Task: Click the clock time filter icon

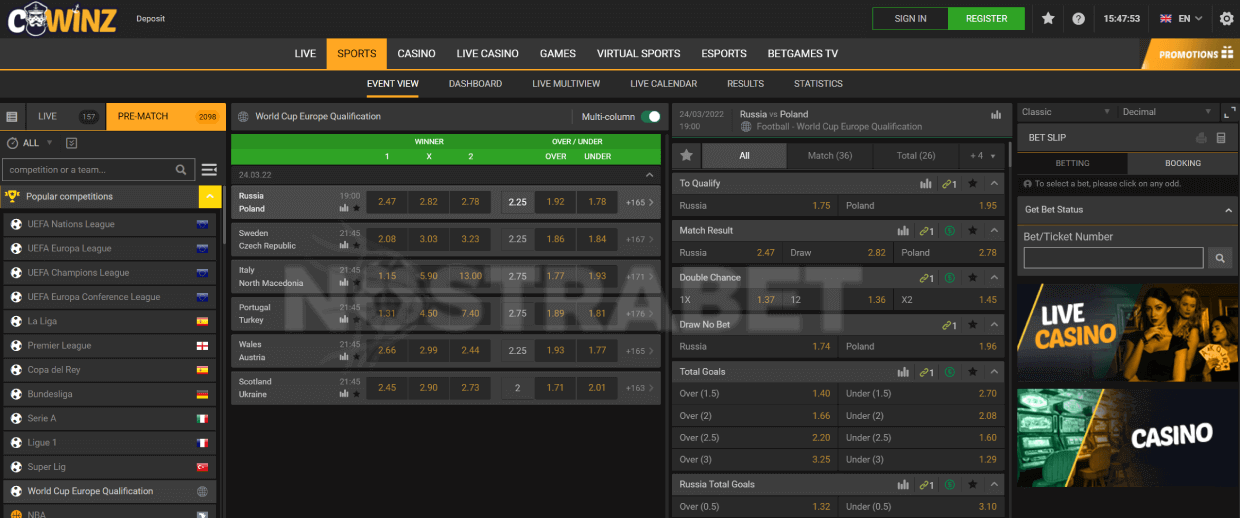Action: 12,143
